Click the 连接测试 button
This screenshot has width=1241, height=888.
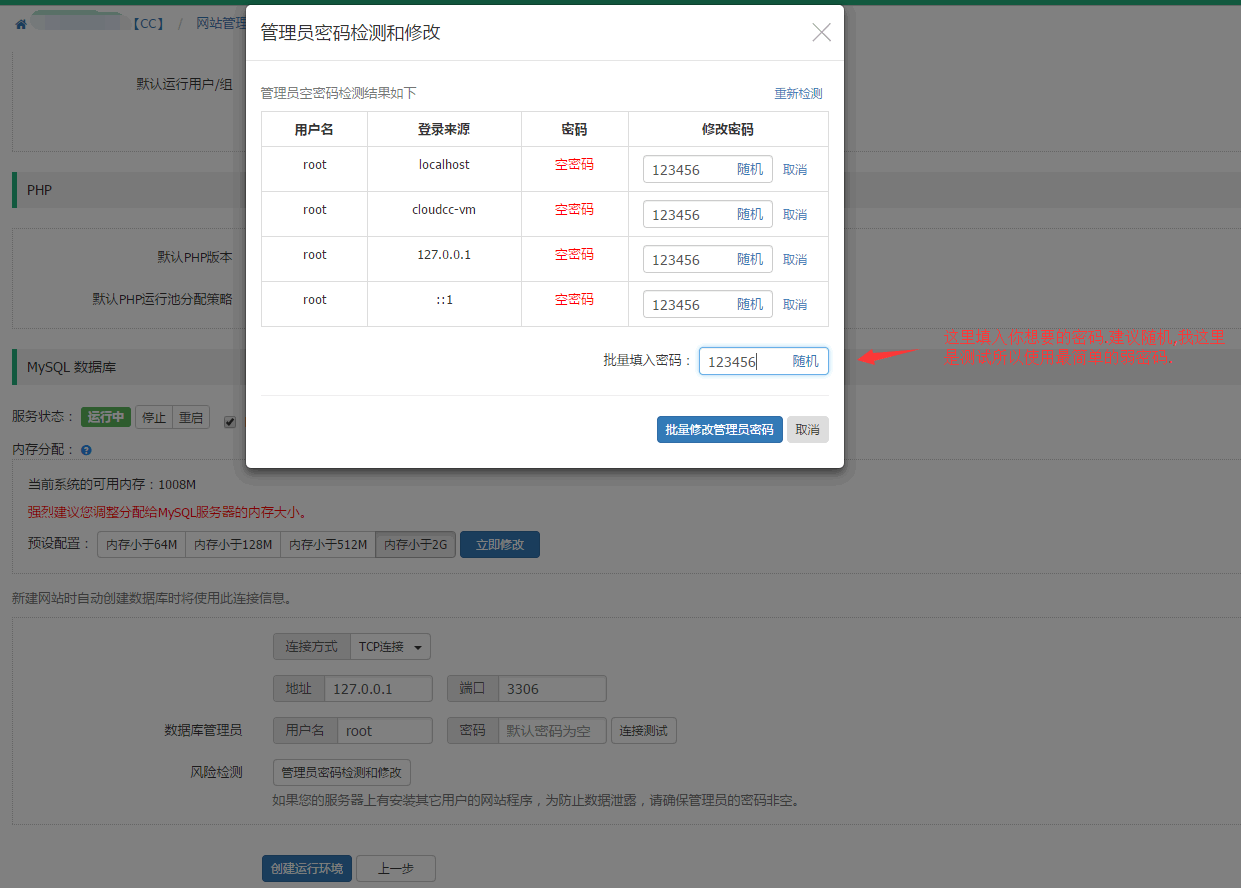(x=643, y=731)
